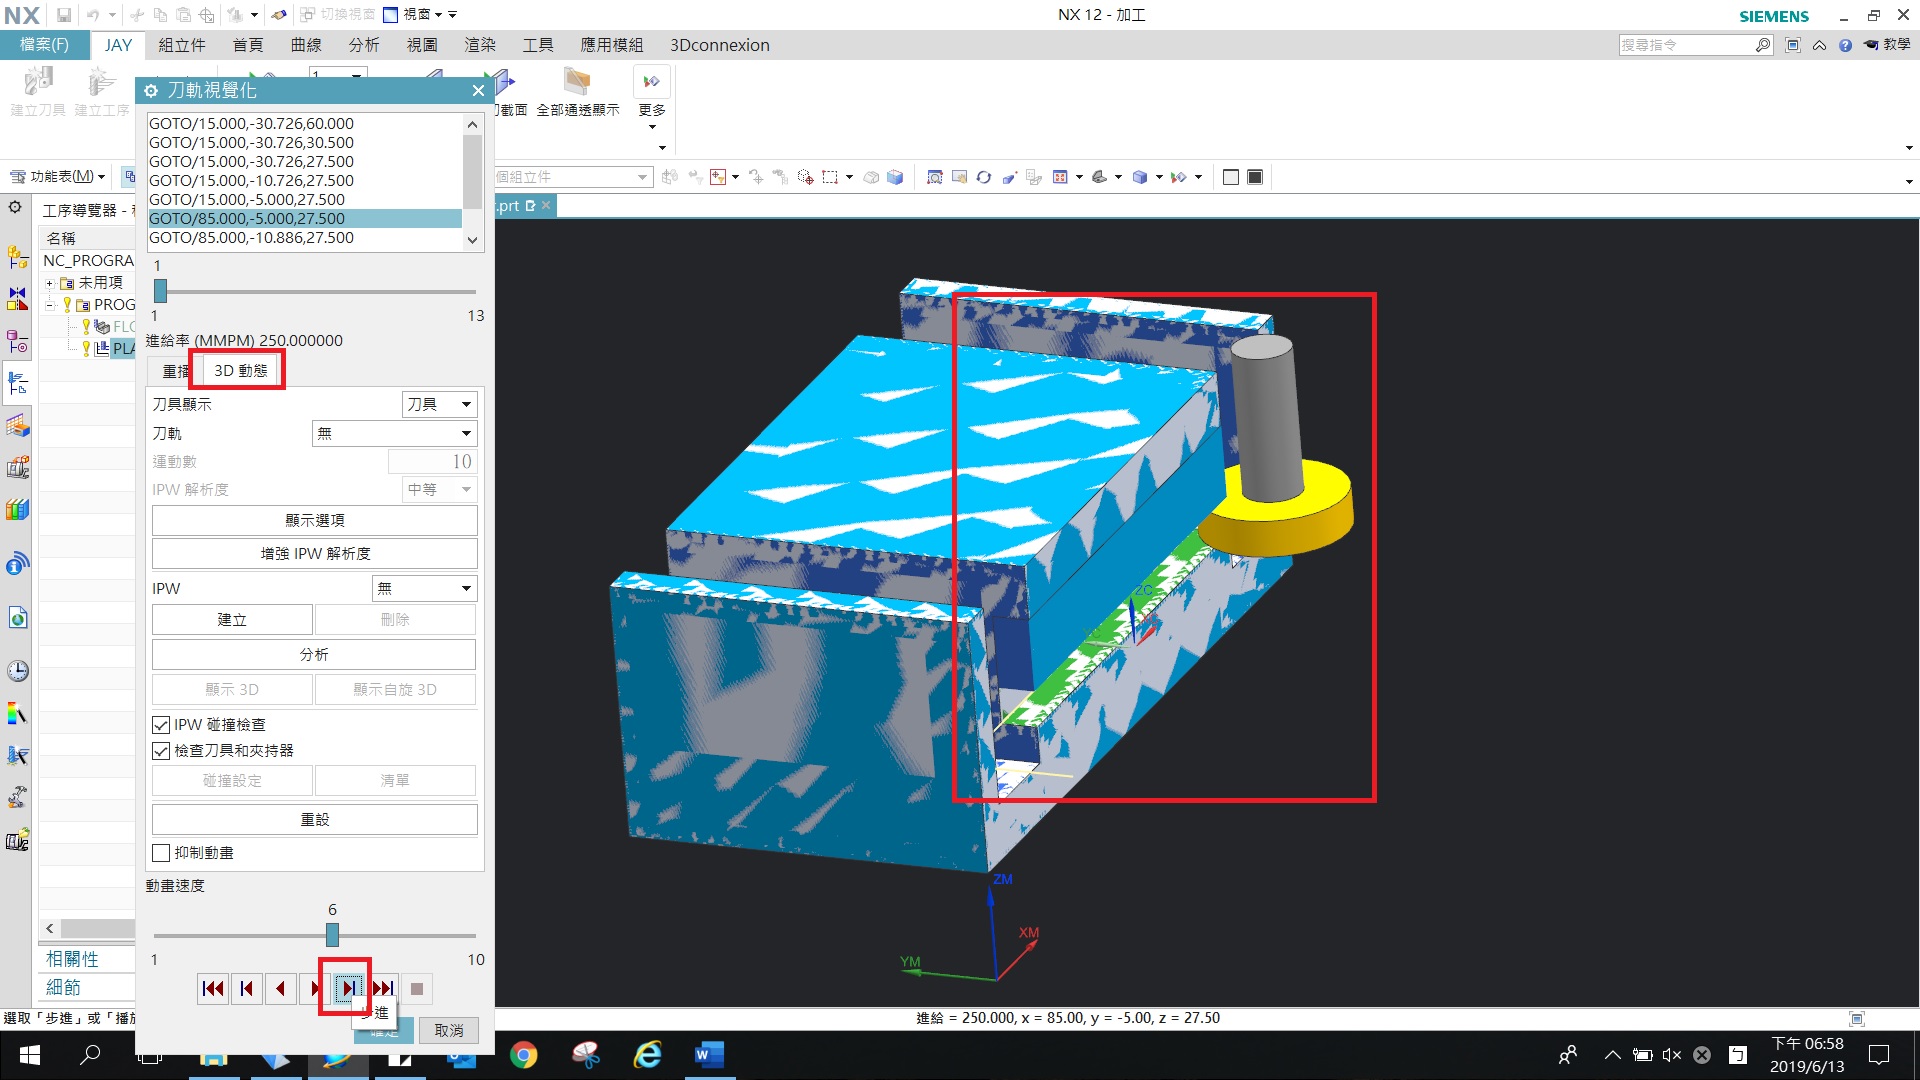Select the light background square icon
The image size is (1920, 1080).
[1231, 177]
